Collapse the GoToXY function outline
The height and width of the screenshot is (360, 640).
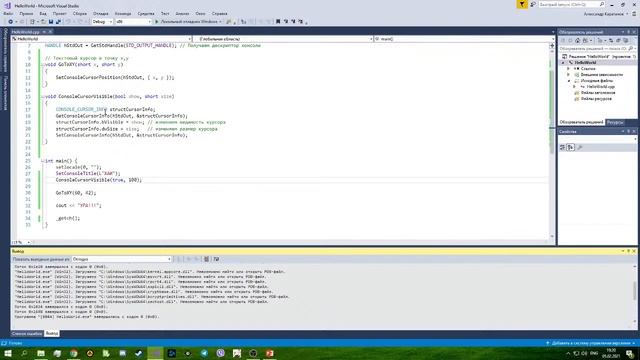coord(42,64)
